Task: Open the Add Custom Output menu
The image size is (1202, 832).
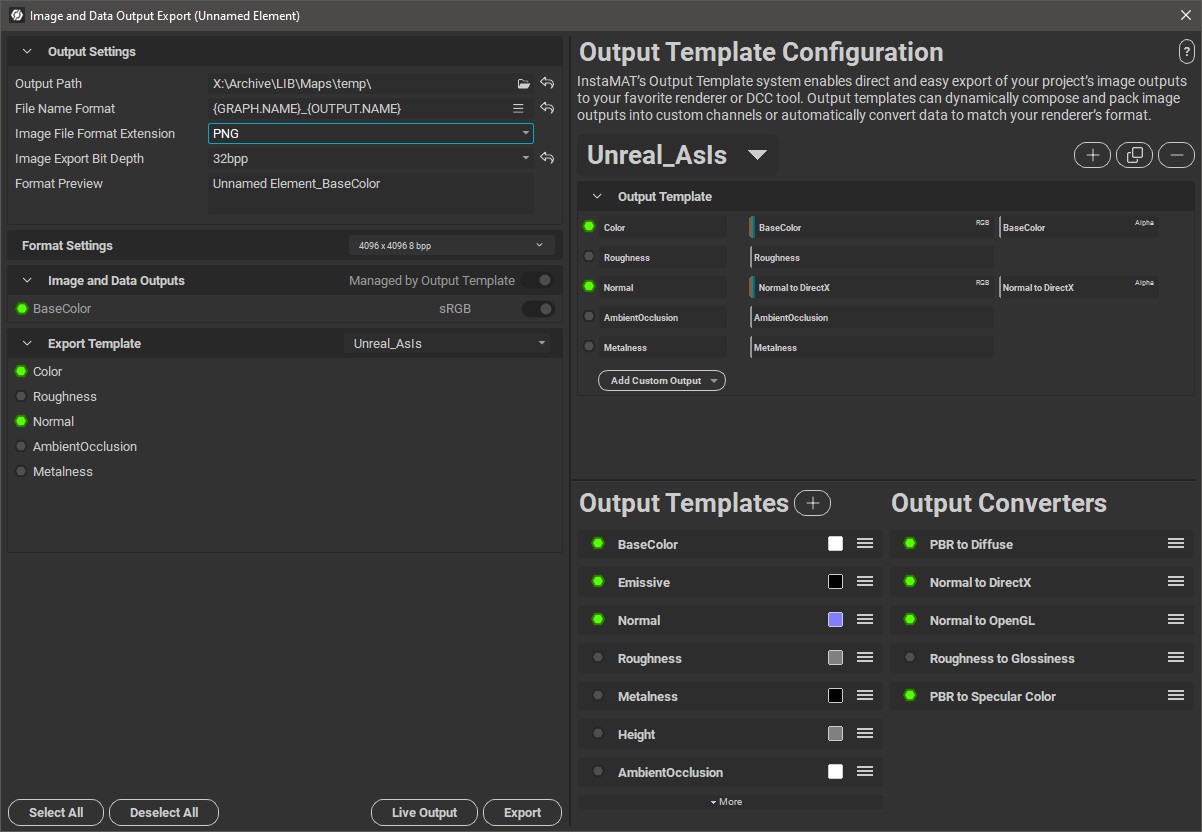Action: click(x=661, y=381)
